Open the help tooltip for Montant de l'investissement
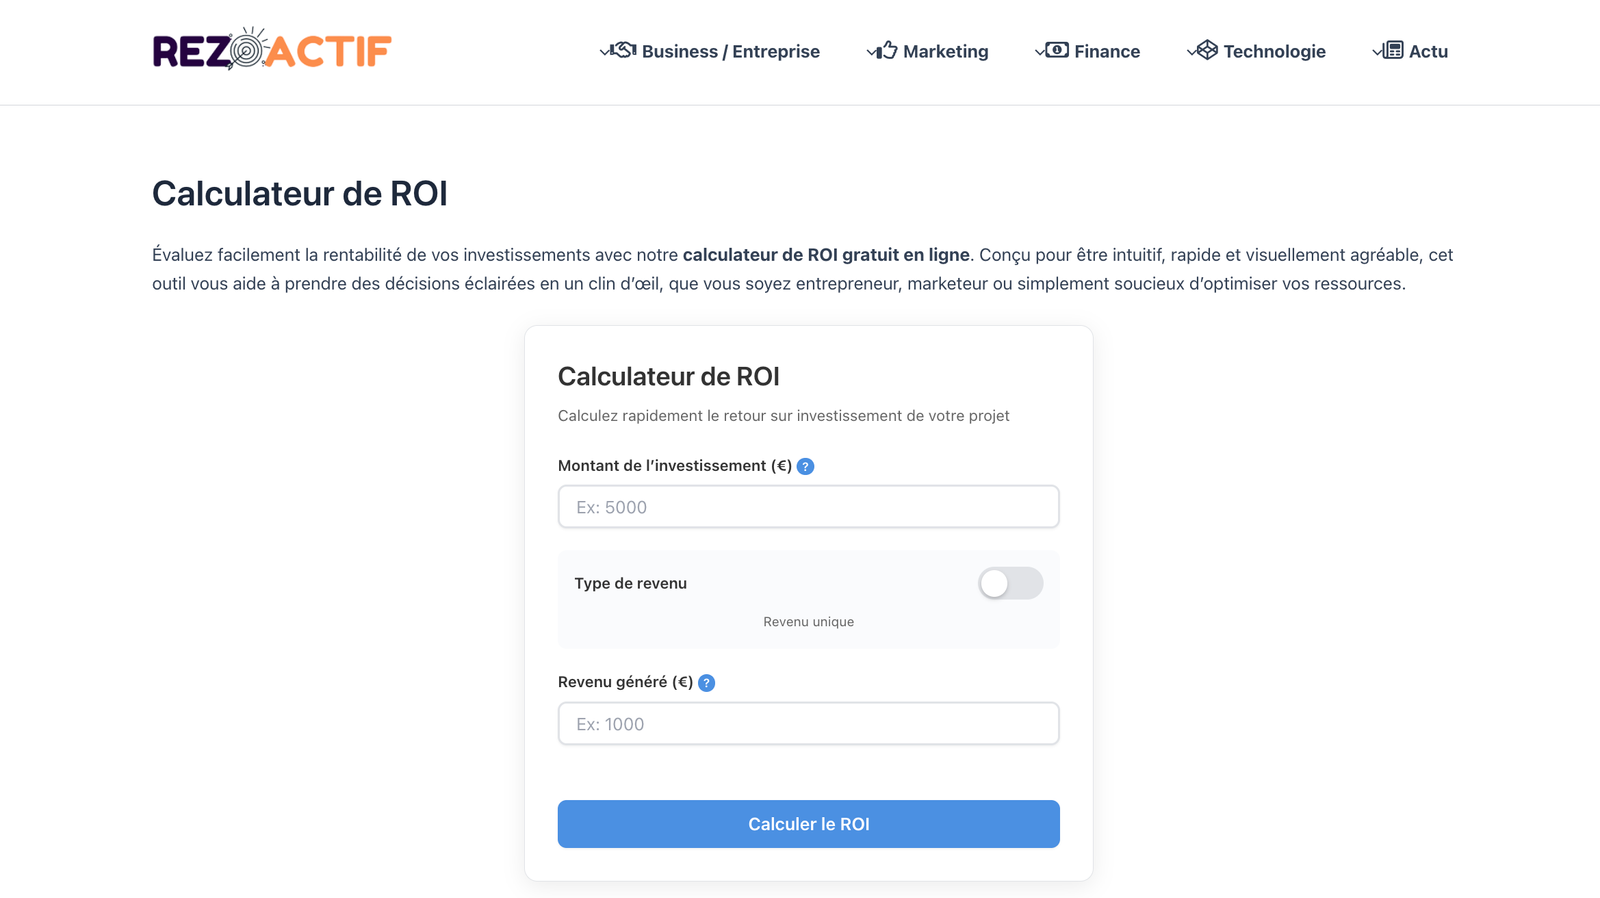The image size is (1600, 898). [x=806, y=465]
